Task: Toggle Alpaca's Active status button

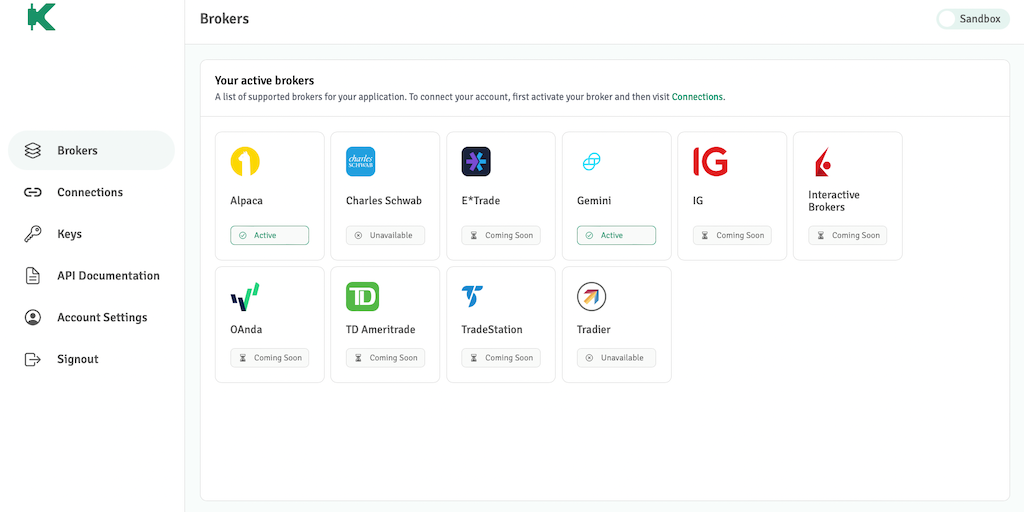Action: click(270, 236)
